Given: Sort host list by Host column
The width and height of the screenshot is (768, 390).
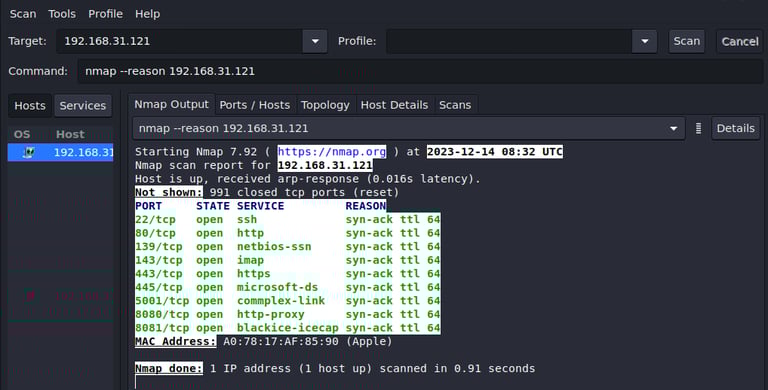Looking at the screenshot, I should (71, 134).
